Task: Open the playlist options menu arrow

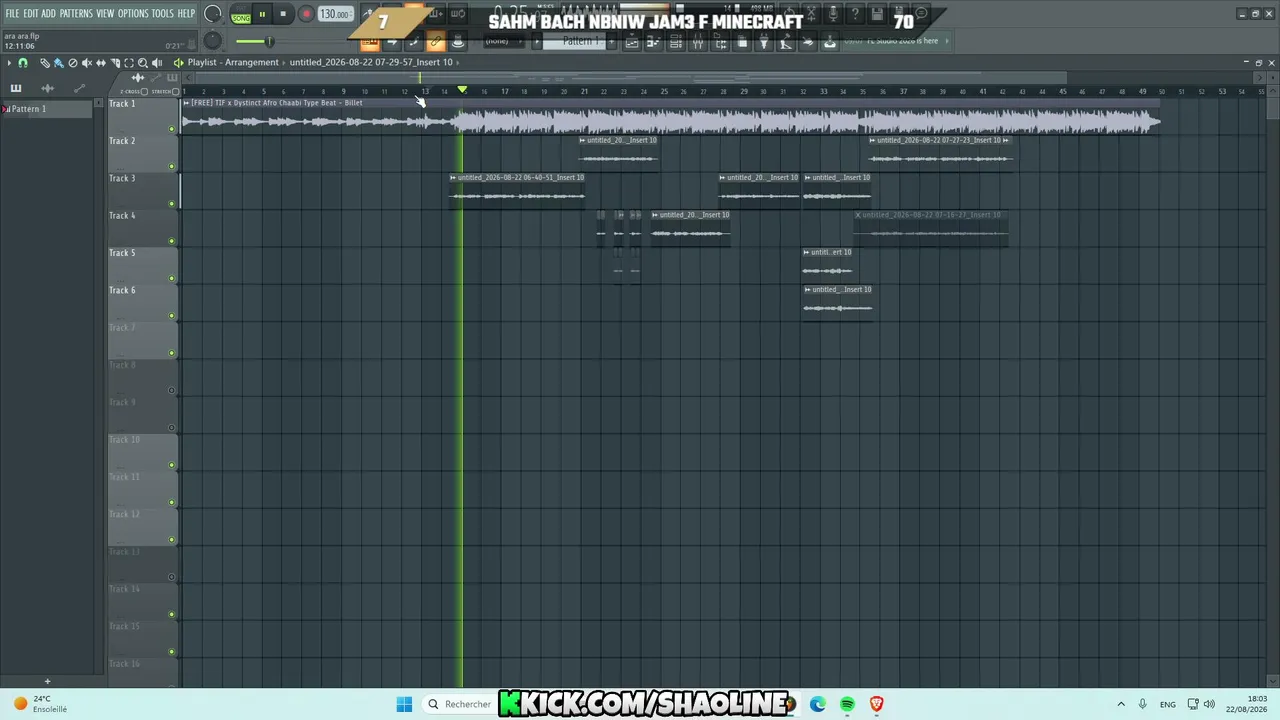Action: [x=9, y=63]
